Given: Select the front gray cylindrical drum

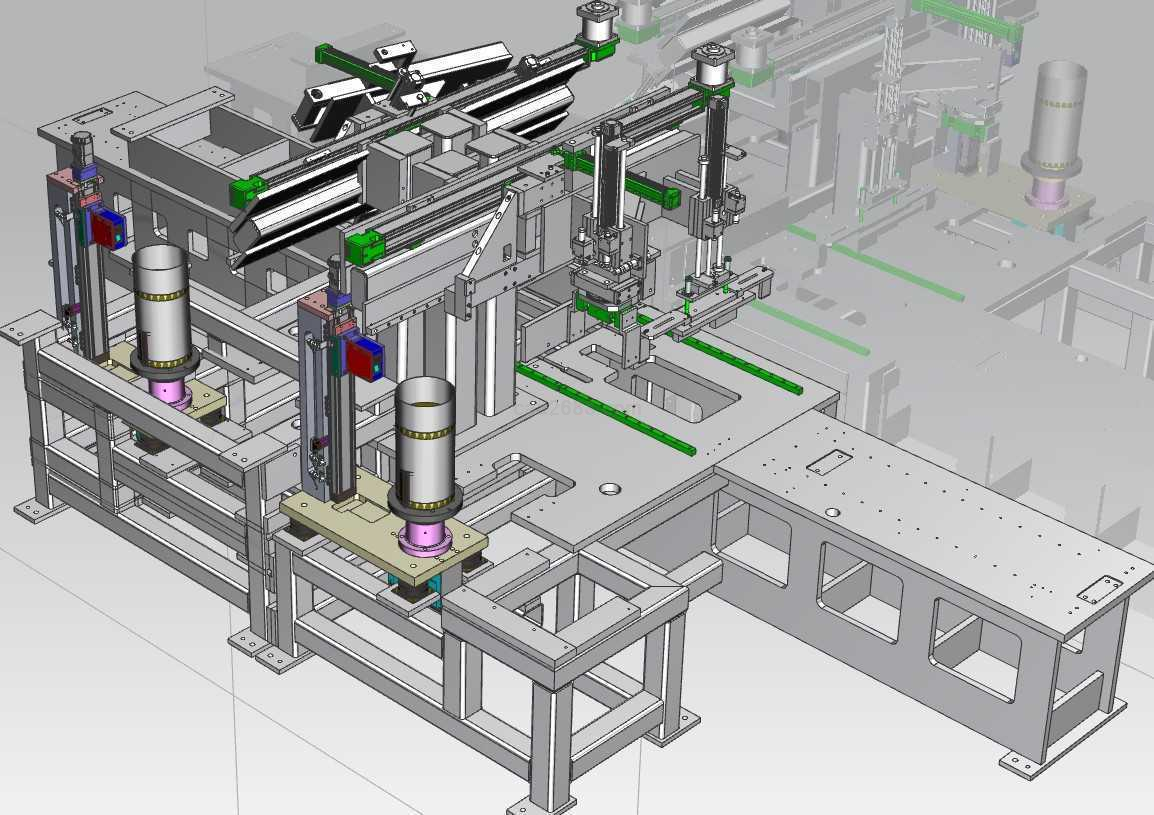Looking at the screenshot, I should point(427,440).
